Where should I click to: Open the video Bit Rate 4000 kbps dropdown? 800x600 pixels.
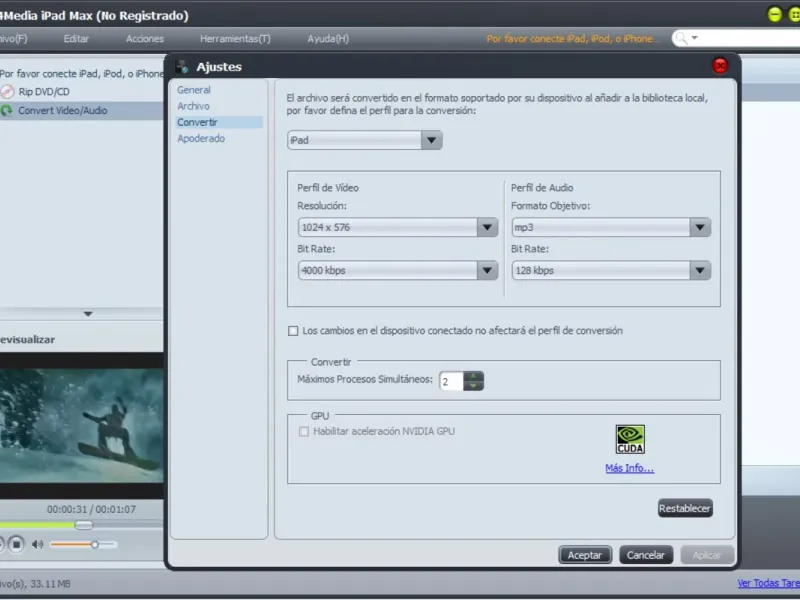pos(487,270)
